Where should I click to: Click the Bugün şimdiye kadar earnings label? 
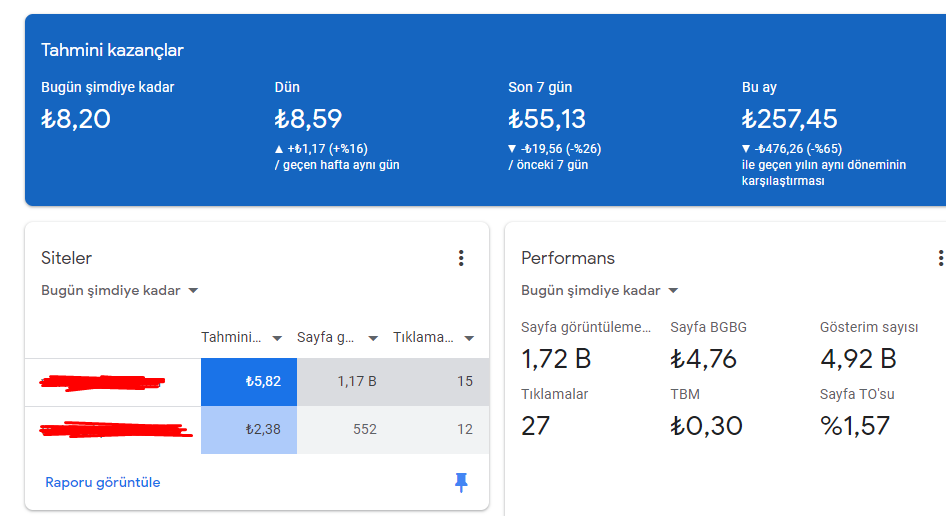(107, 88)
